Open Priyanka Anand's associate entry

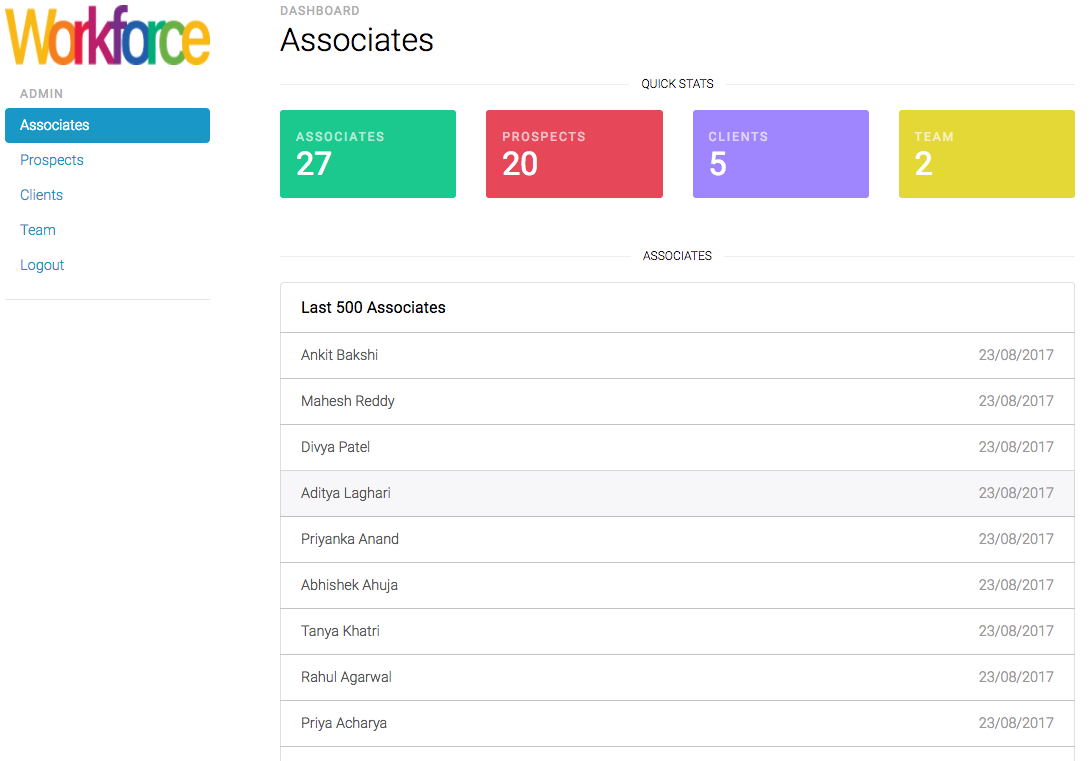click(678, 540)
